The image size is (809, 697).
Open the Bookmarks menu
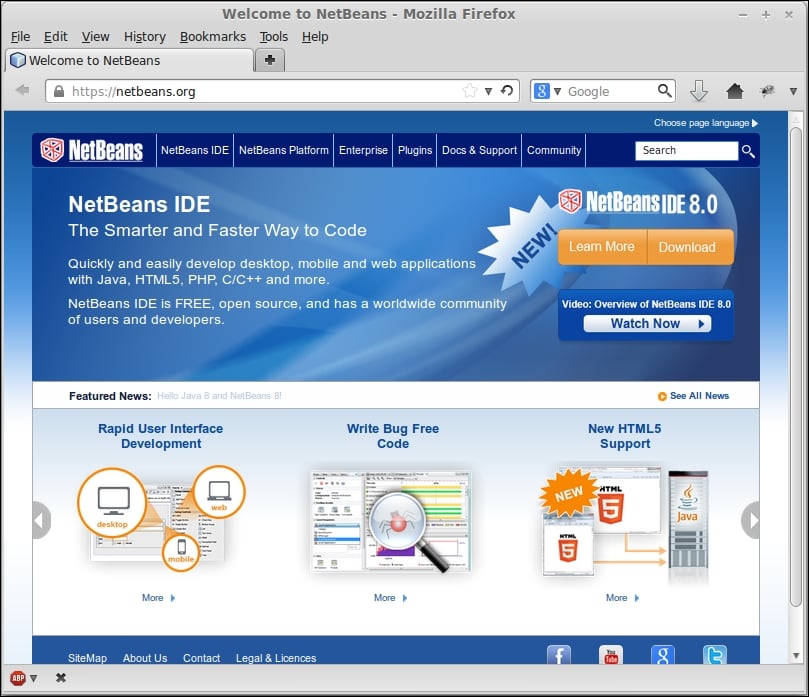pyautogui.click(x=212, y=36)
